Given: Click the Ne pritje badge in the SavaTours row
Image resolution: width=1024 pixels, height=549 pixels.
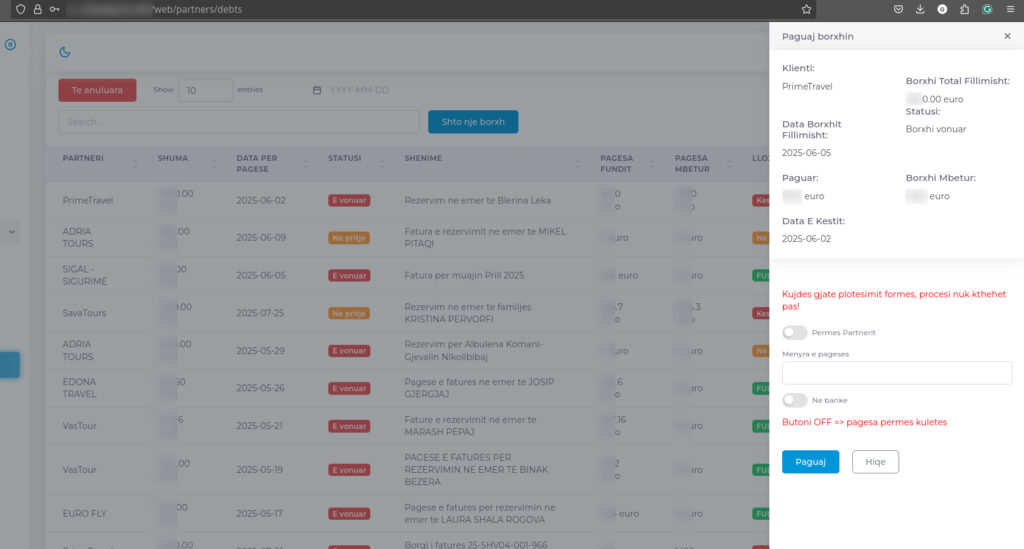Looking at the screenshot, I should pos(349,313).
